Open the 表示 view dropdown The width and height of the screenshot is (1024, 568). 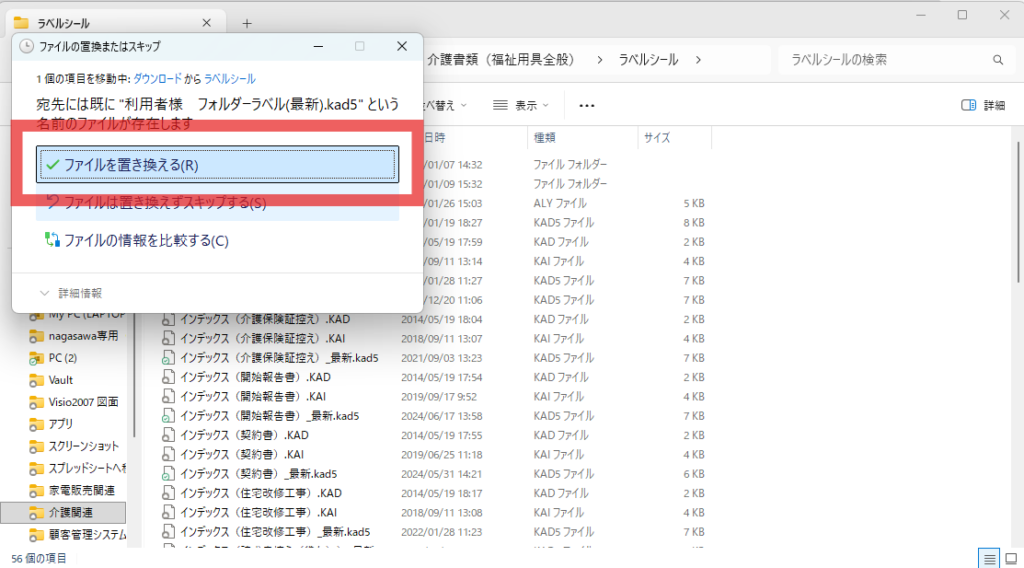pyautogui.click(x=520, y=105)
